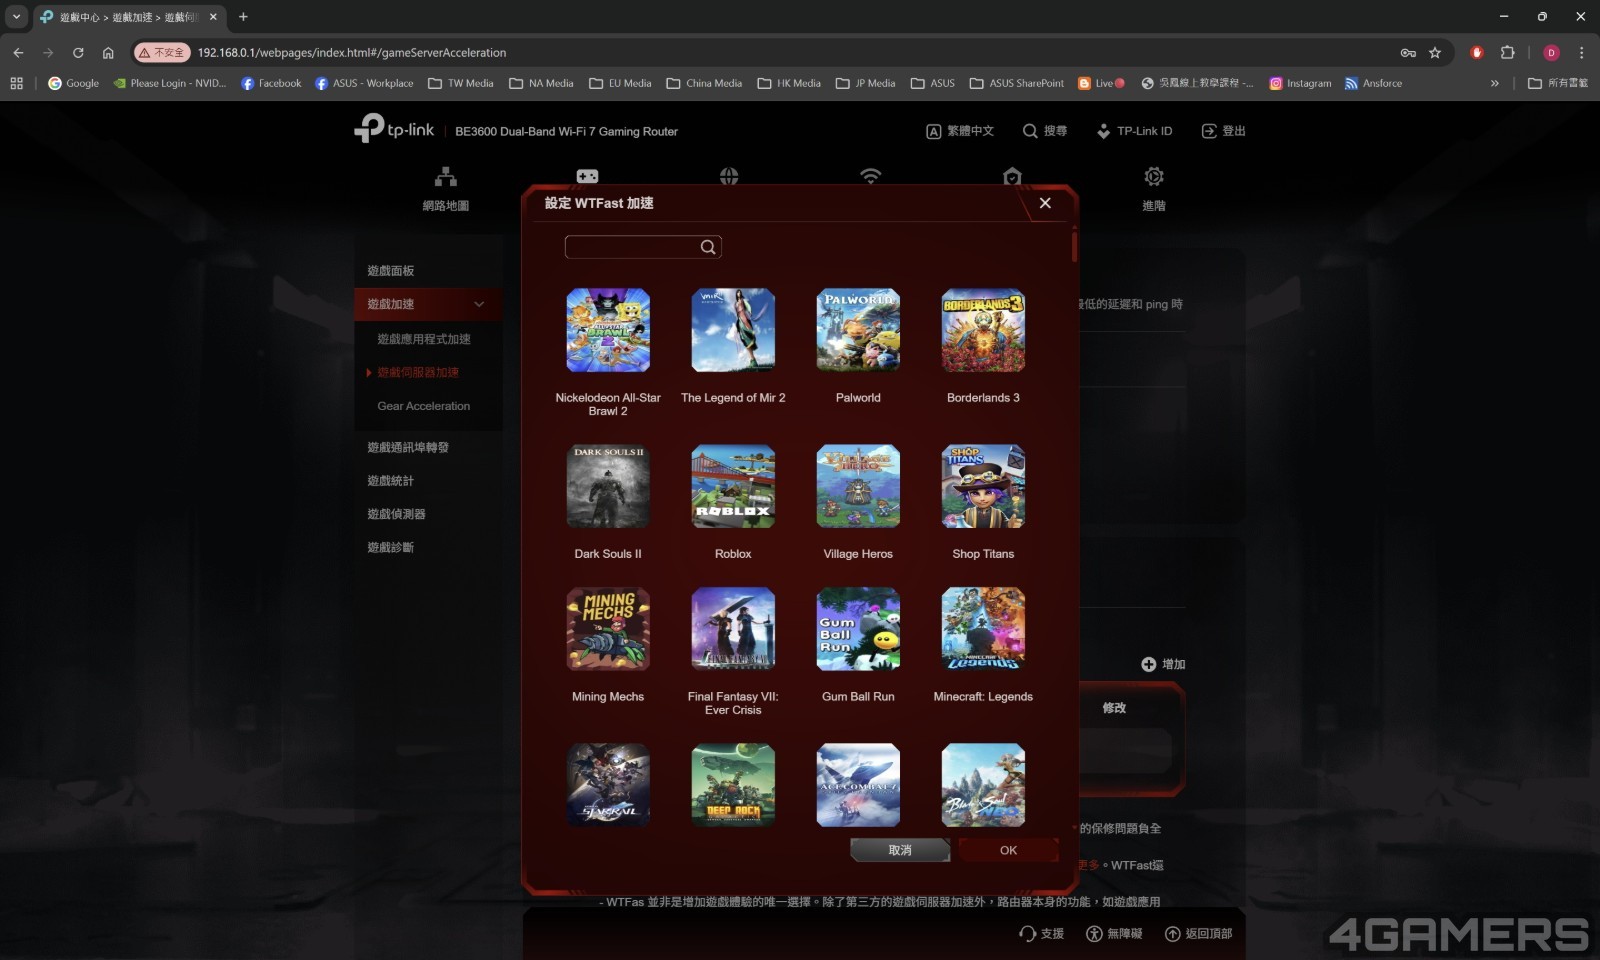Click the 增加 add button
The width and height of the screenshot is (1600, 960).
(x=1163, y=664)
